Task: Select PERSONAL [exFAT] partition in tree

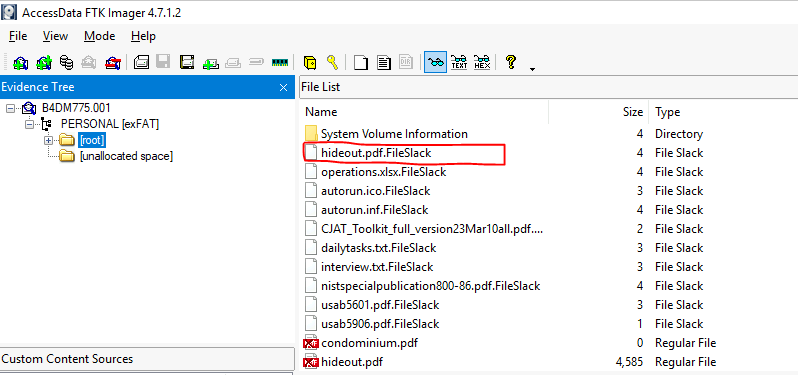Action: (x=110, y=124)
